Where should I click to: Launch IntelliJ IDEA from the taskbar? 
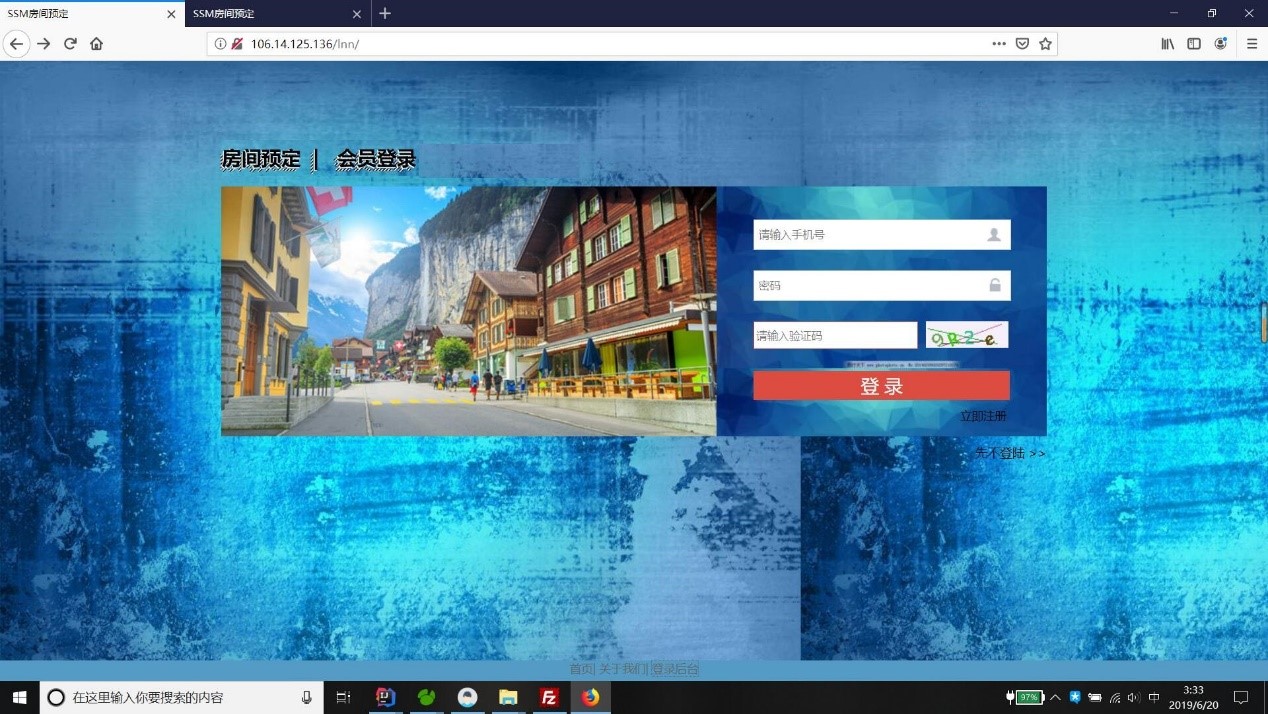click(386, 697)
